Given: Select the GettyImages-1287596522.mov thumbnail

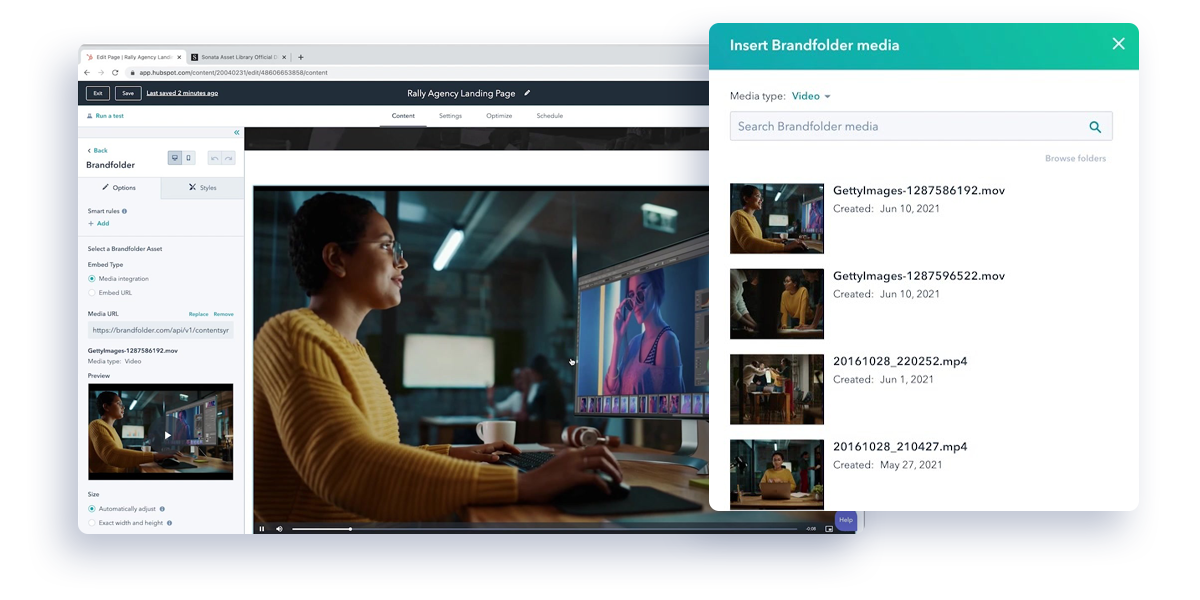Looking at the screenshot, I should pos(777,304).
